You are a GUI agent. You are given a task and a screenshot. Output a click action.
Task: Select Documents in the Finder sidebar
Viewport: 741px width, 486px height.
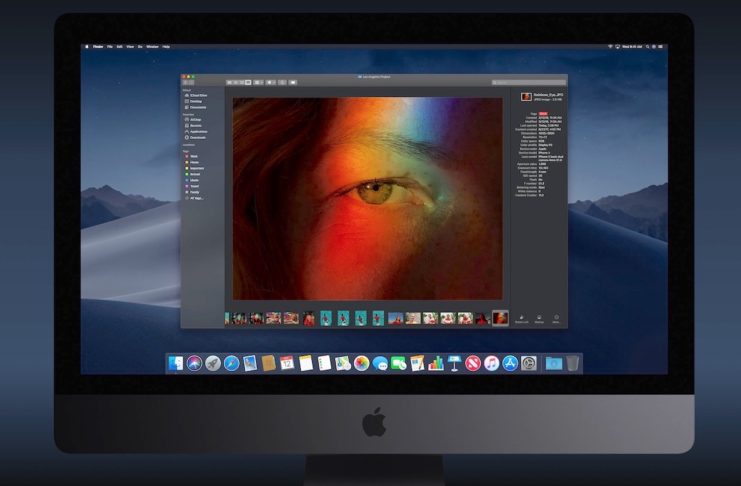coord(196,107)
